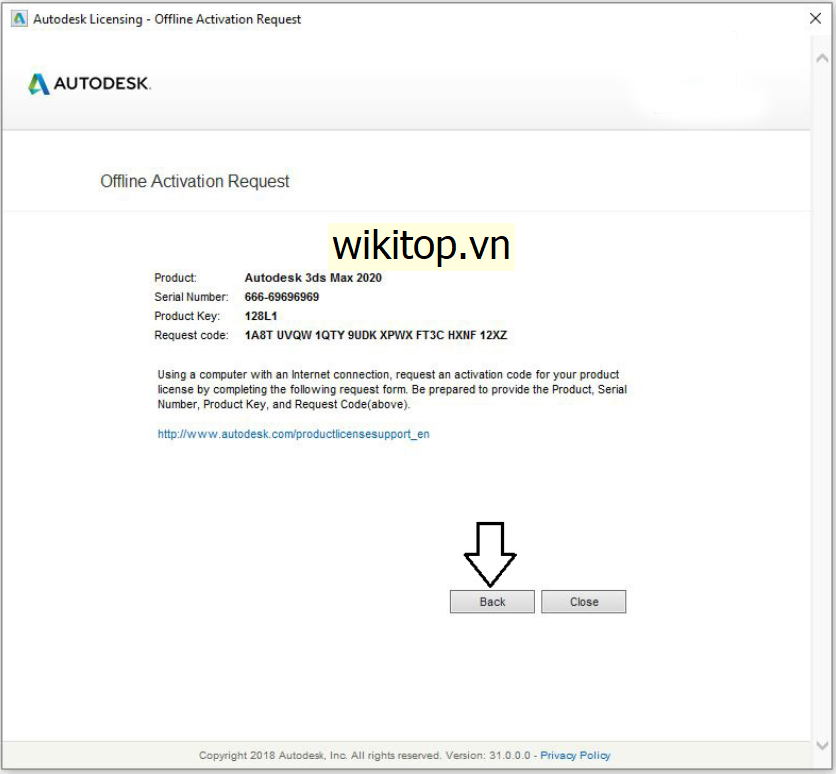Click the window title bar text
The height and width of the screenshot is (774, 836).
pos(167,19)
